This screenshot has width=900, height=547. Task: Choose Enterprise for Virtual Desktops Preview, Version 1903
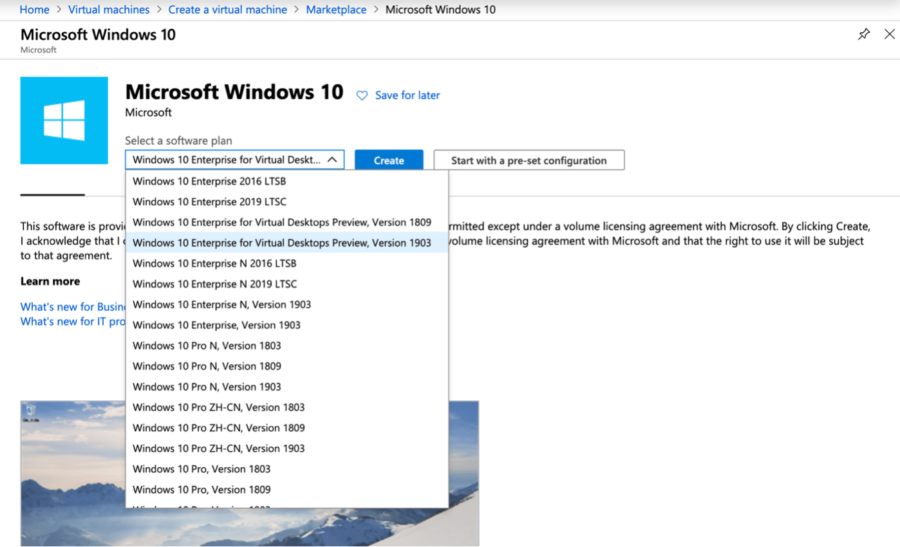coord(287,243)
